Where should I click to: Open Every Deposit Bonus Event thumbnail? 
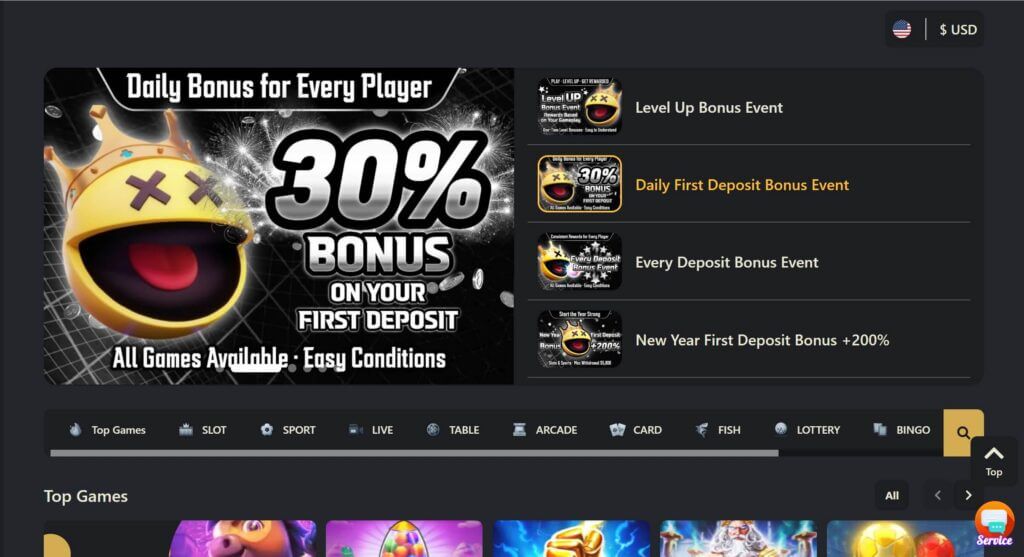579,262
